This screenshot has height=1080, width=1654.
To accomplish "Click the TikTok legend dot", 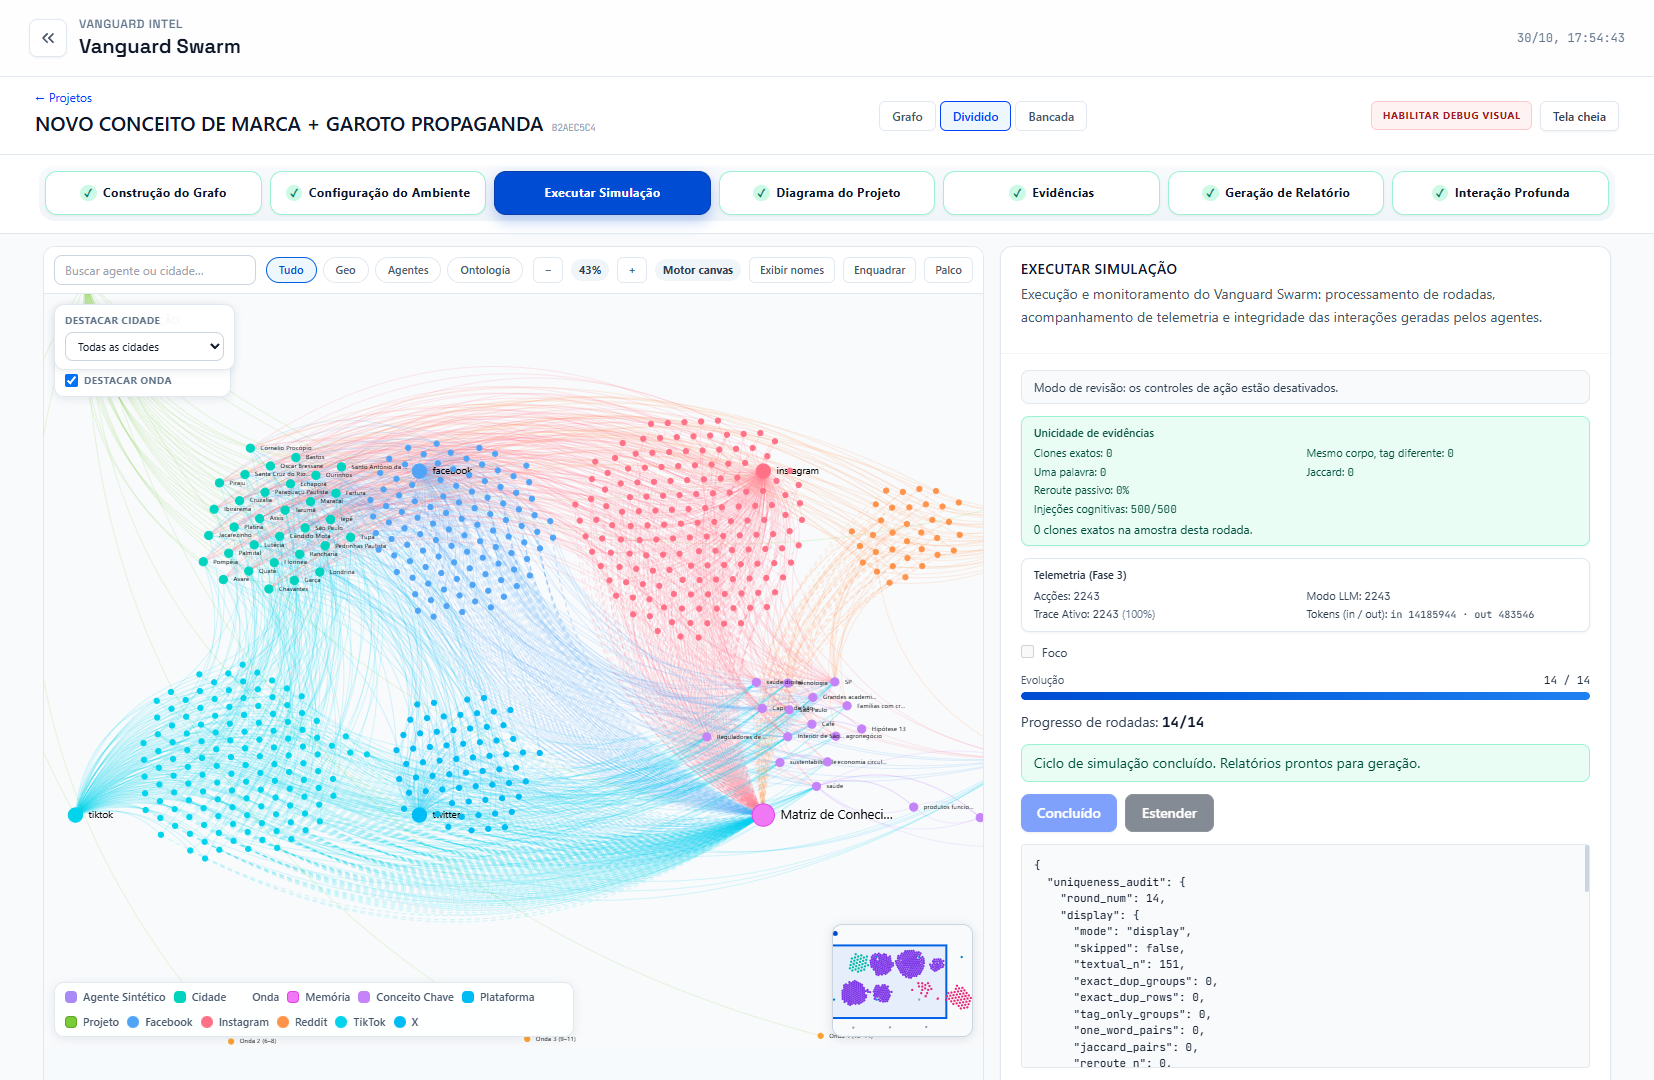I will 341,1022.
